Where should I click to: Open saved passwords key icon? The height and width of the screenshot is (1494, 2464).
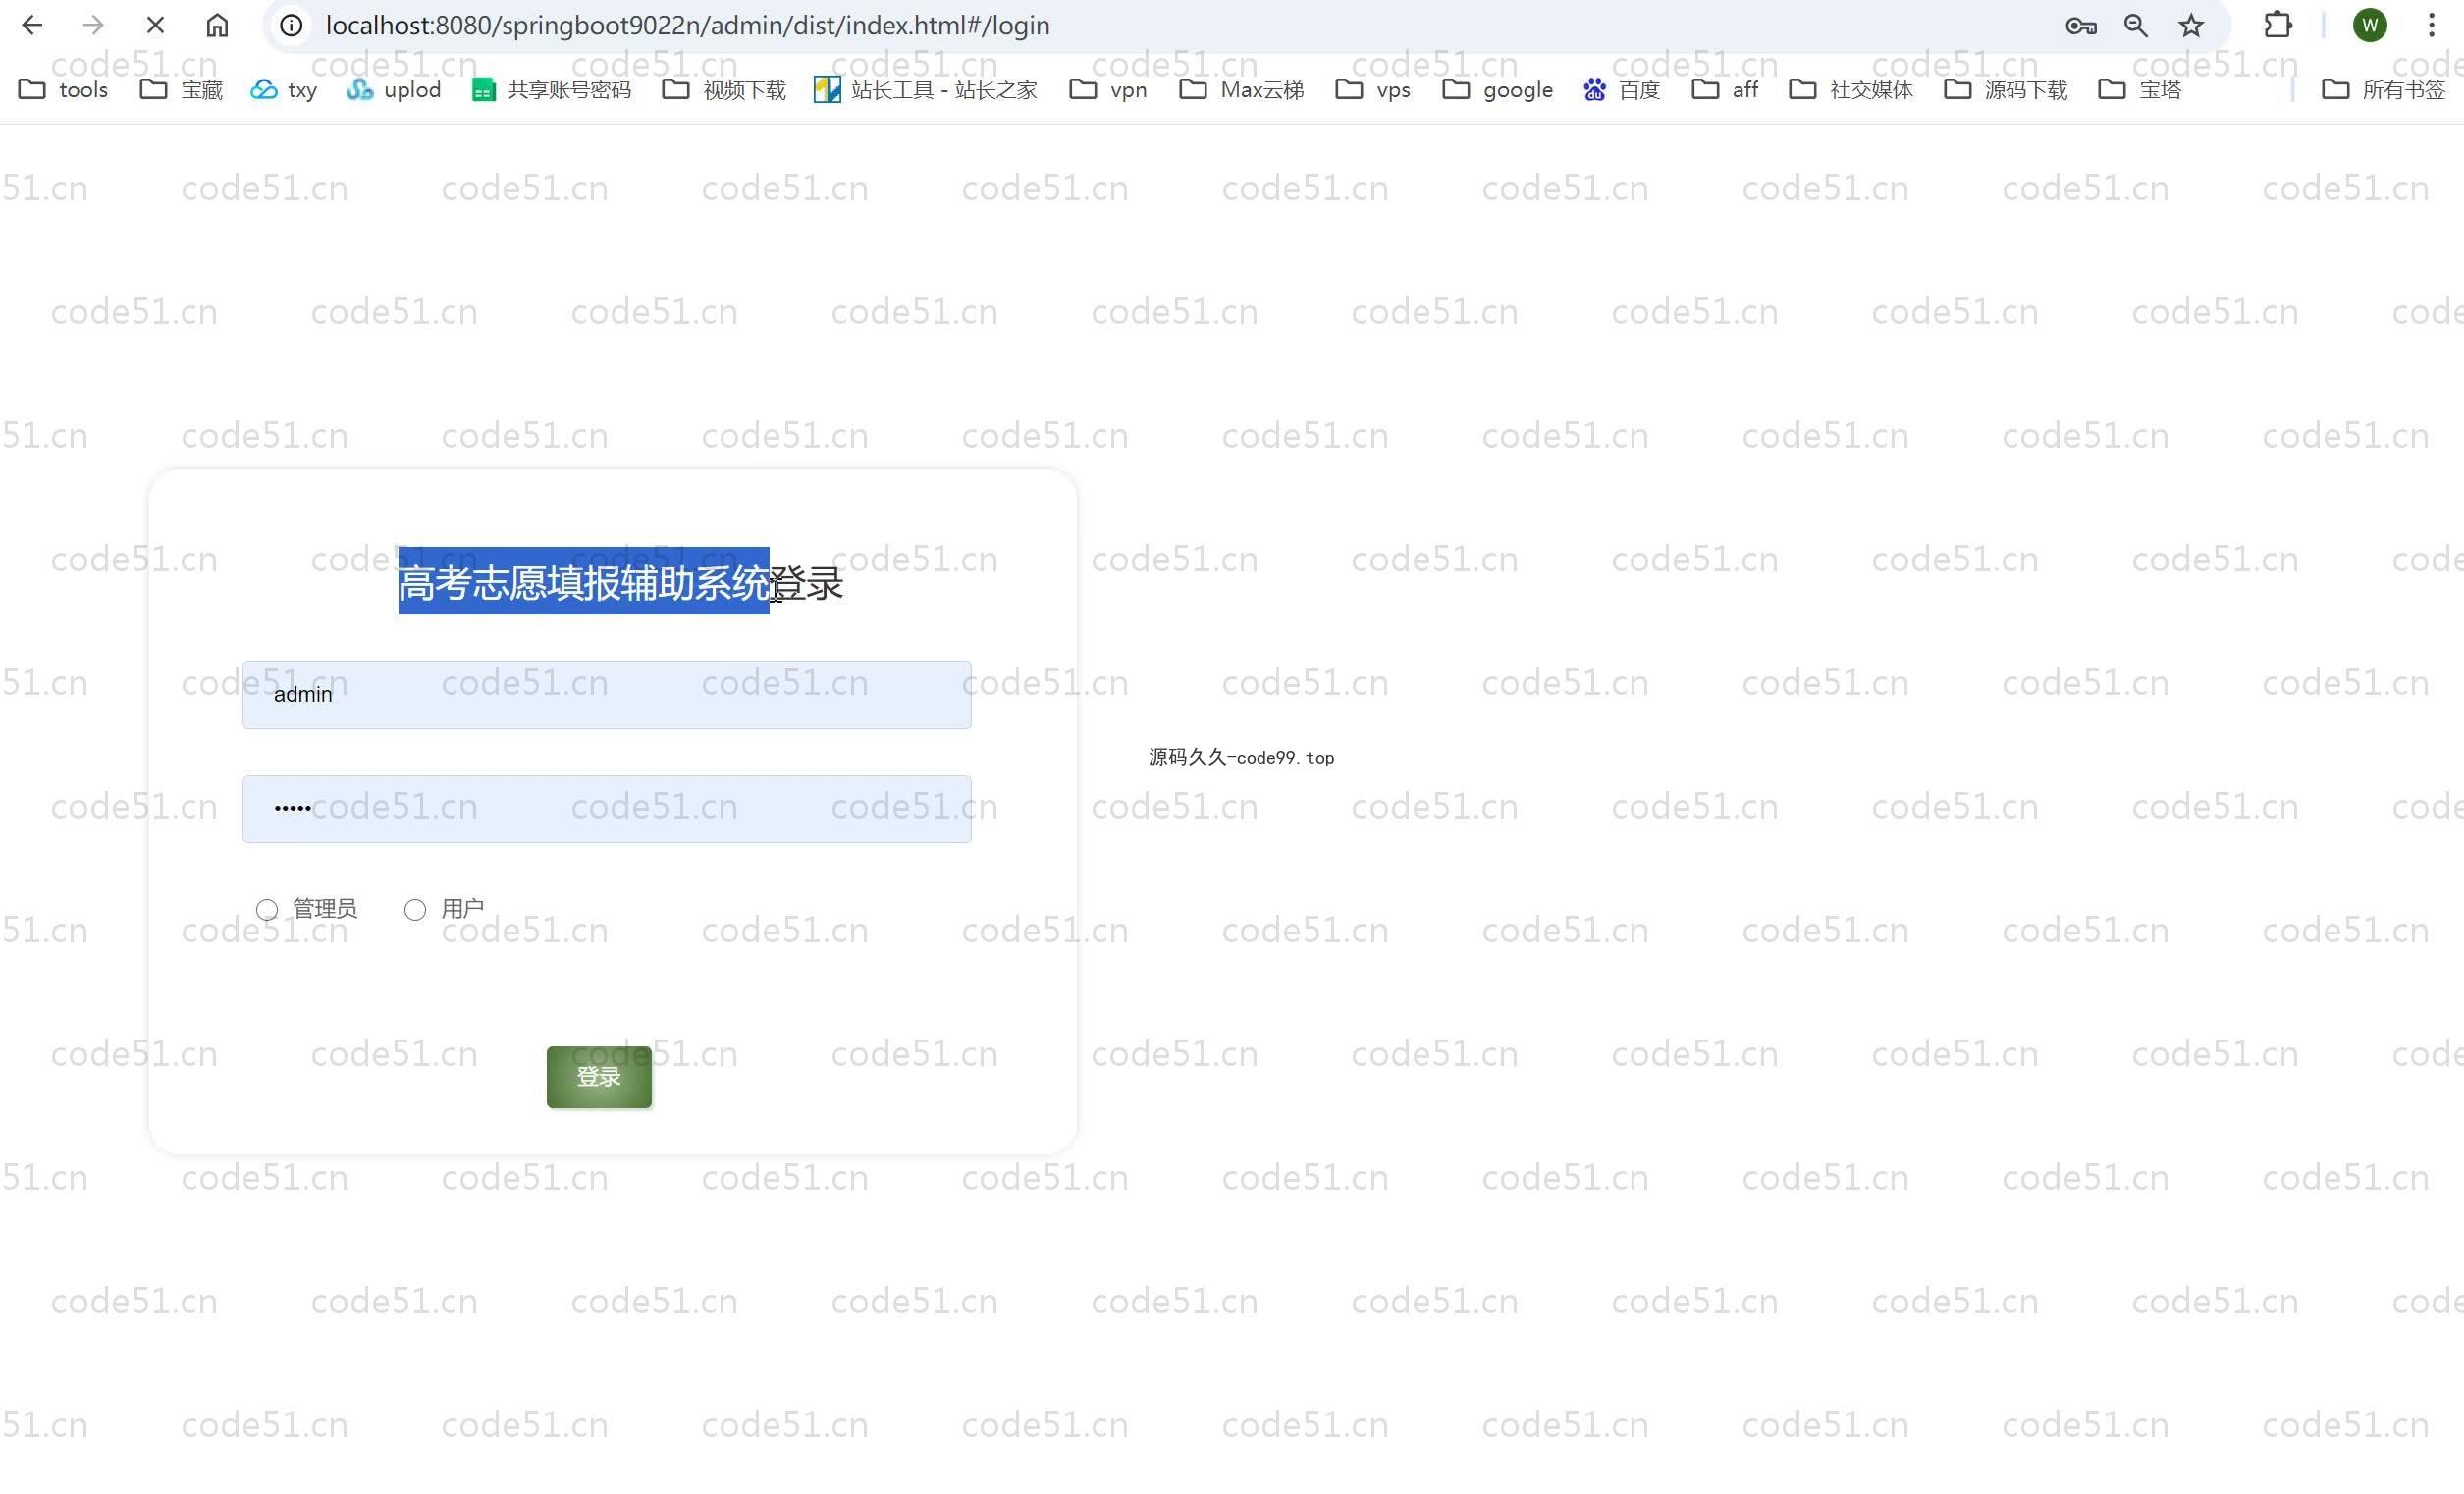[x=2080, y=25]
